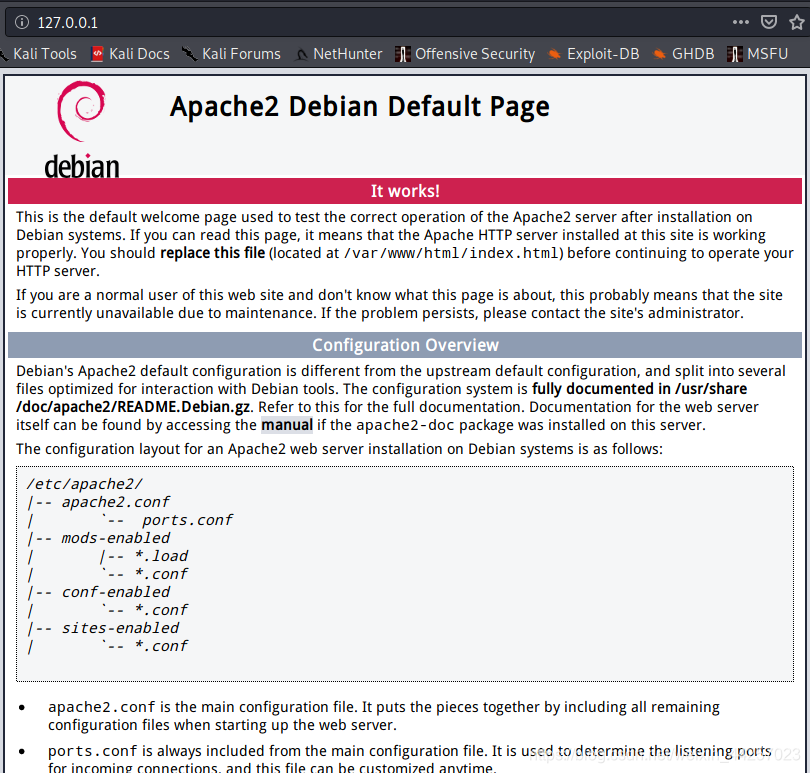The width and height of the screenshot is (810, 773).
Task: Click the Kali Docs red favicon
Action: point(97,54)
